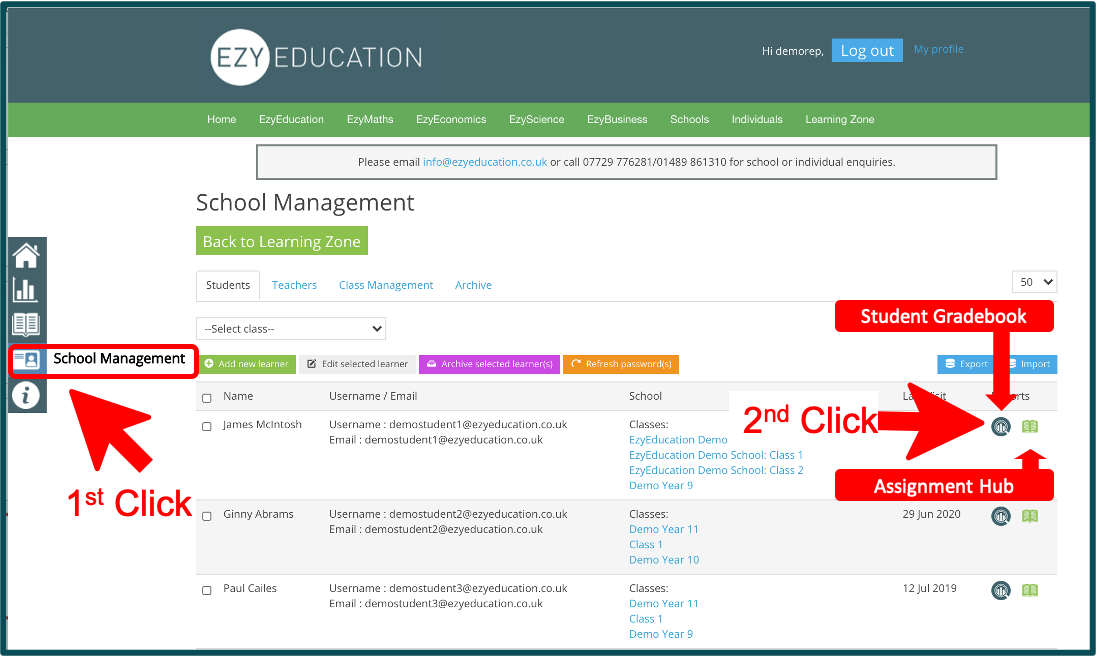Viewport: 1096px width, 656px height.
Task: Open the Archive tab
Action: 473,285
